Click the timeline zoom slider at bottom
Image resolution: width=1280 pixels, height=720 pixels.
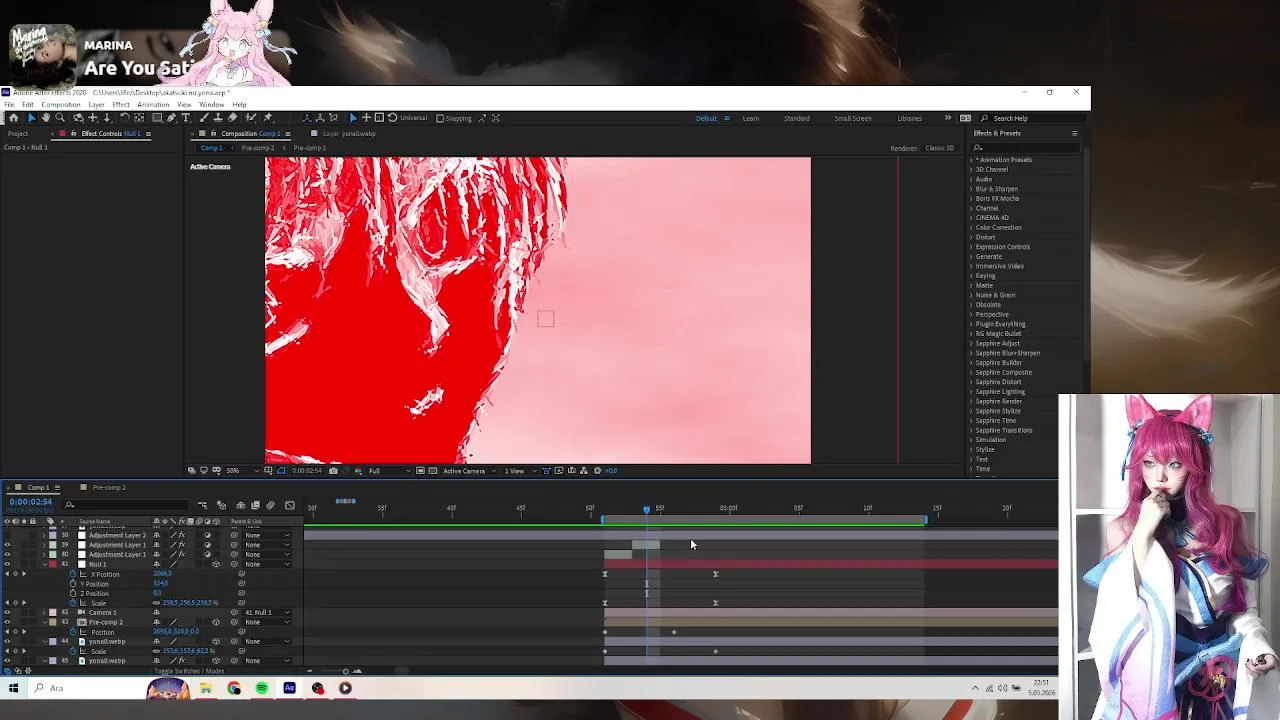pos(345,671)
